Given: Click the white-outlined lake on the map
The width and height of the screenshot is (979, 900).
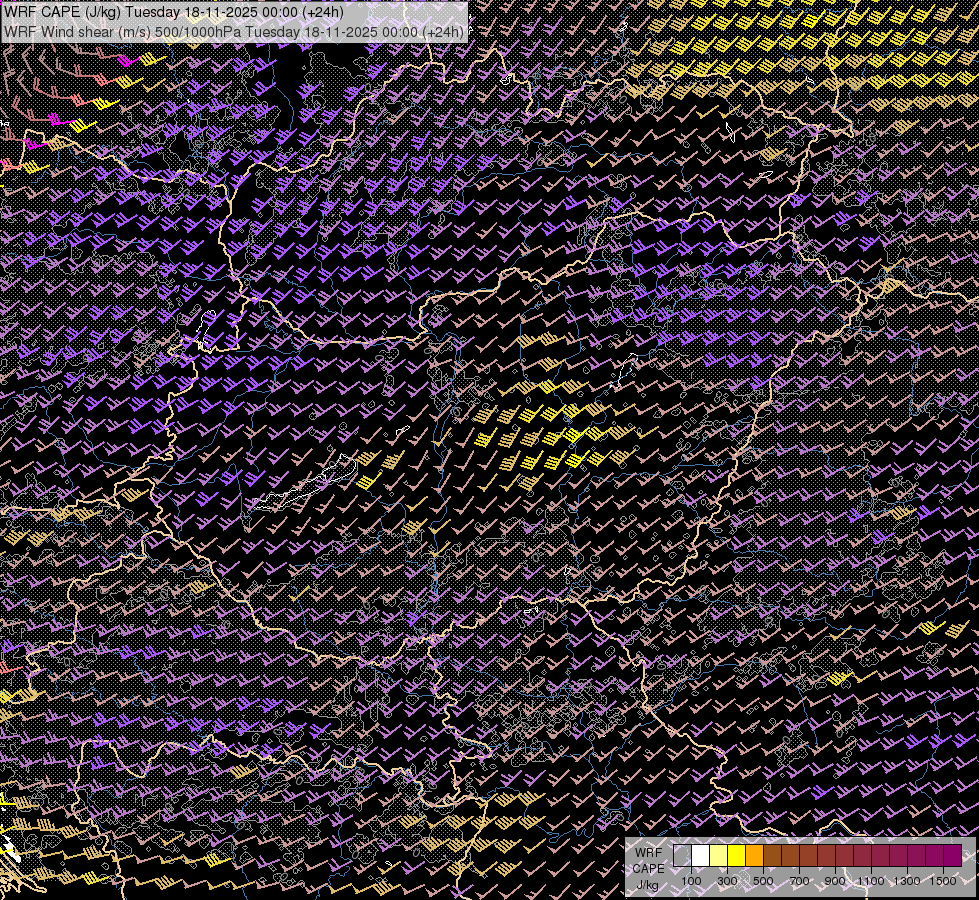Looking at the screenshot, I should click(x=300, y=488).
